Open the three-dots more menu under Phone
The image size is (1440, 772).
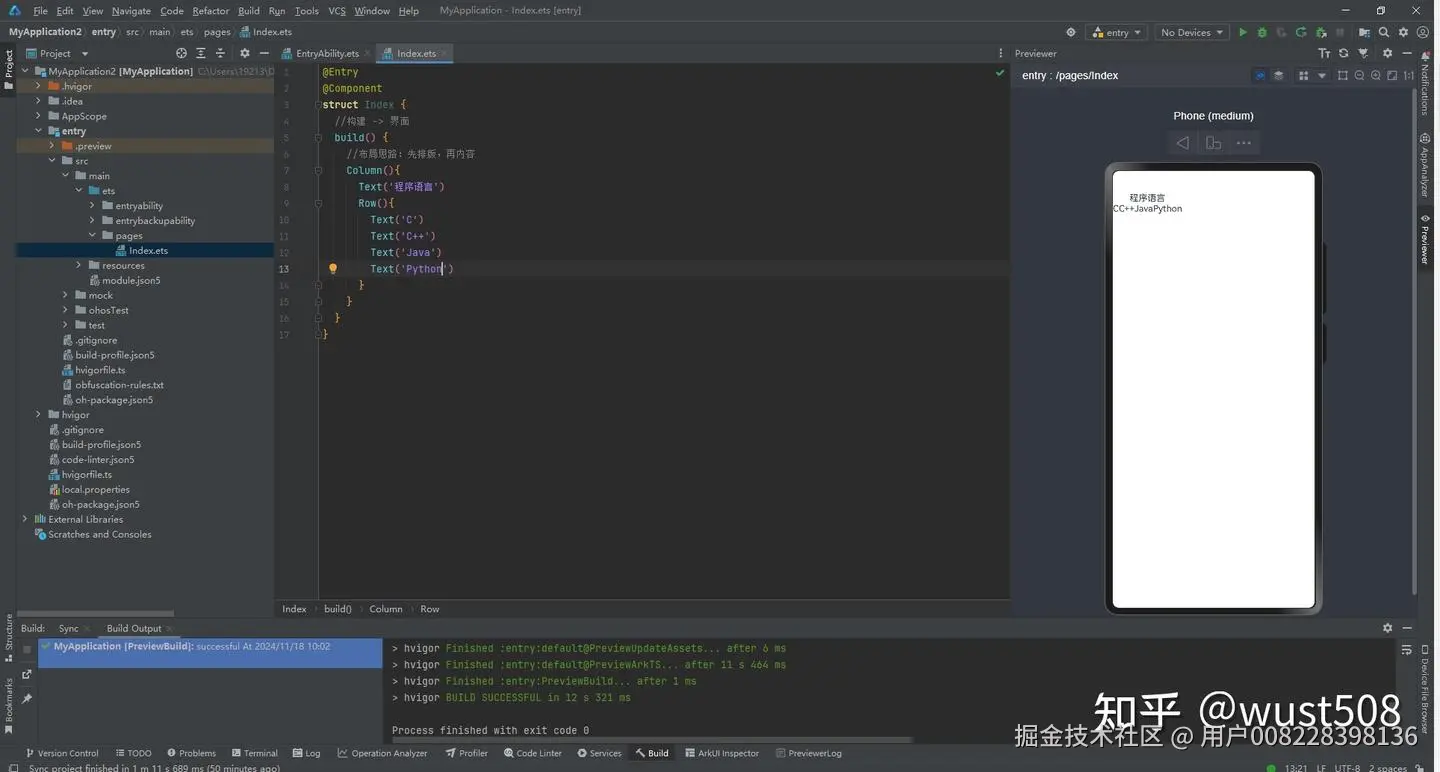1243,143
